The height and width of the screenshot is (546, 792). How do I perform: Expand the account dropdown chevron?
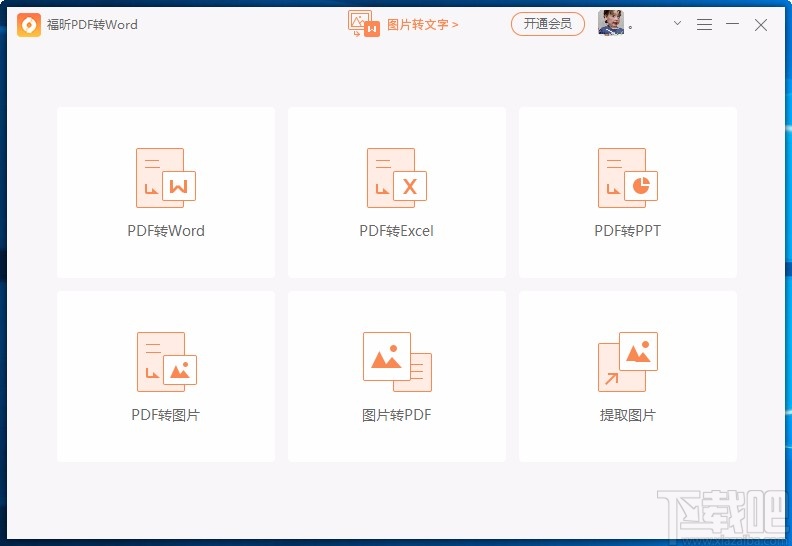[677, 23]
